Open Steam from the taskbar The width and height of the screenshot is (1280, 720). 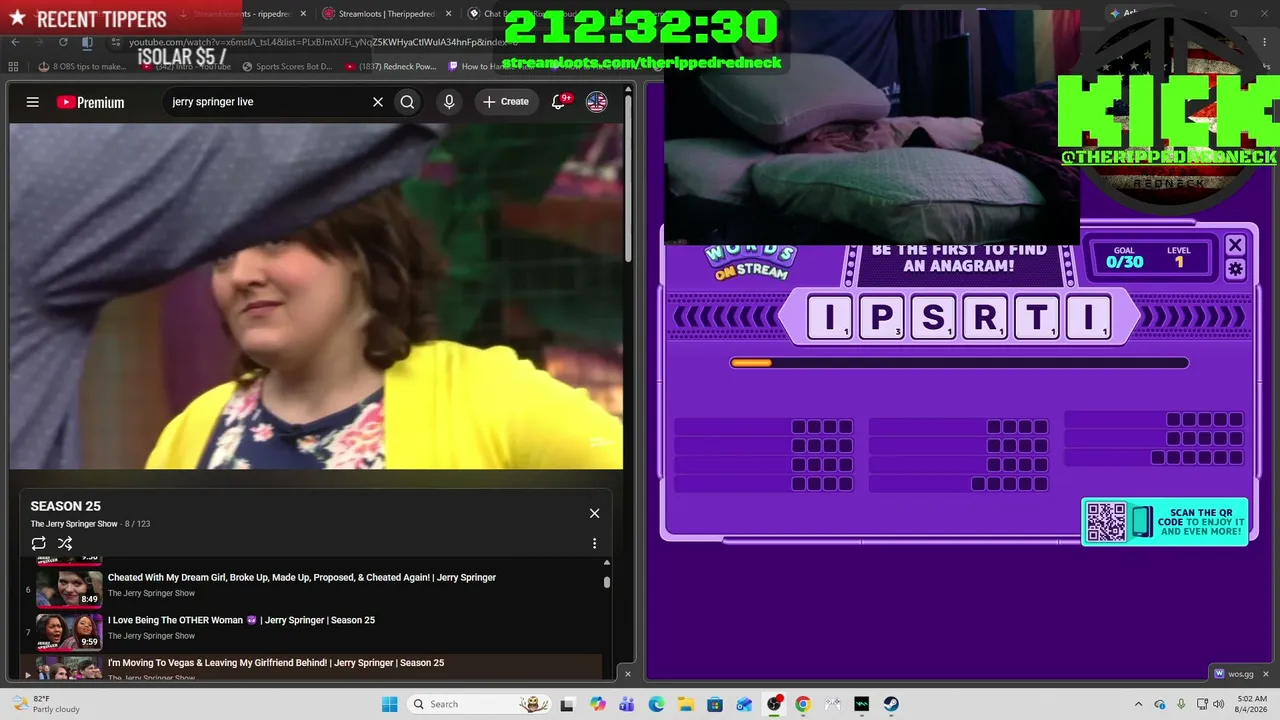[891, 704]
